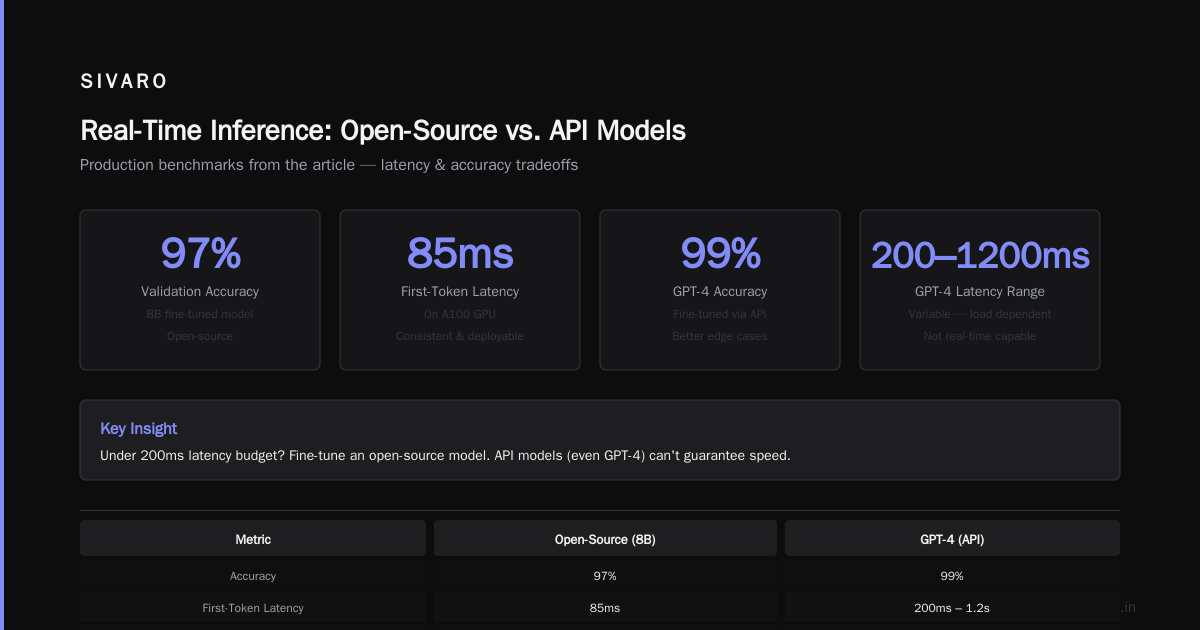This screenshot has height=630, width=1200.
Task: Select the Metric column header
Action: point(253,539)
